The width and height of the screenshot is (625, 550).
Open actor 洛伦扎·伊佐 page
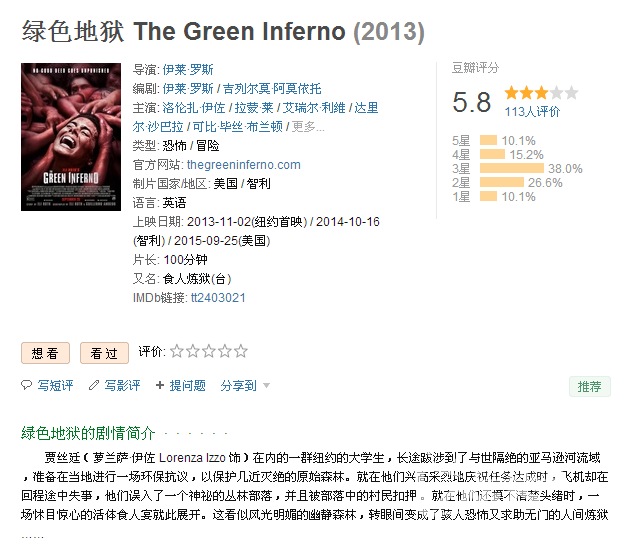coord(194,108)
